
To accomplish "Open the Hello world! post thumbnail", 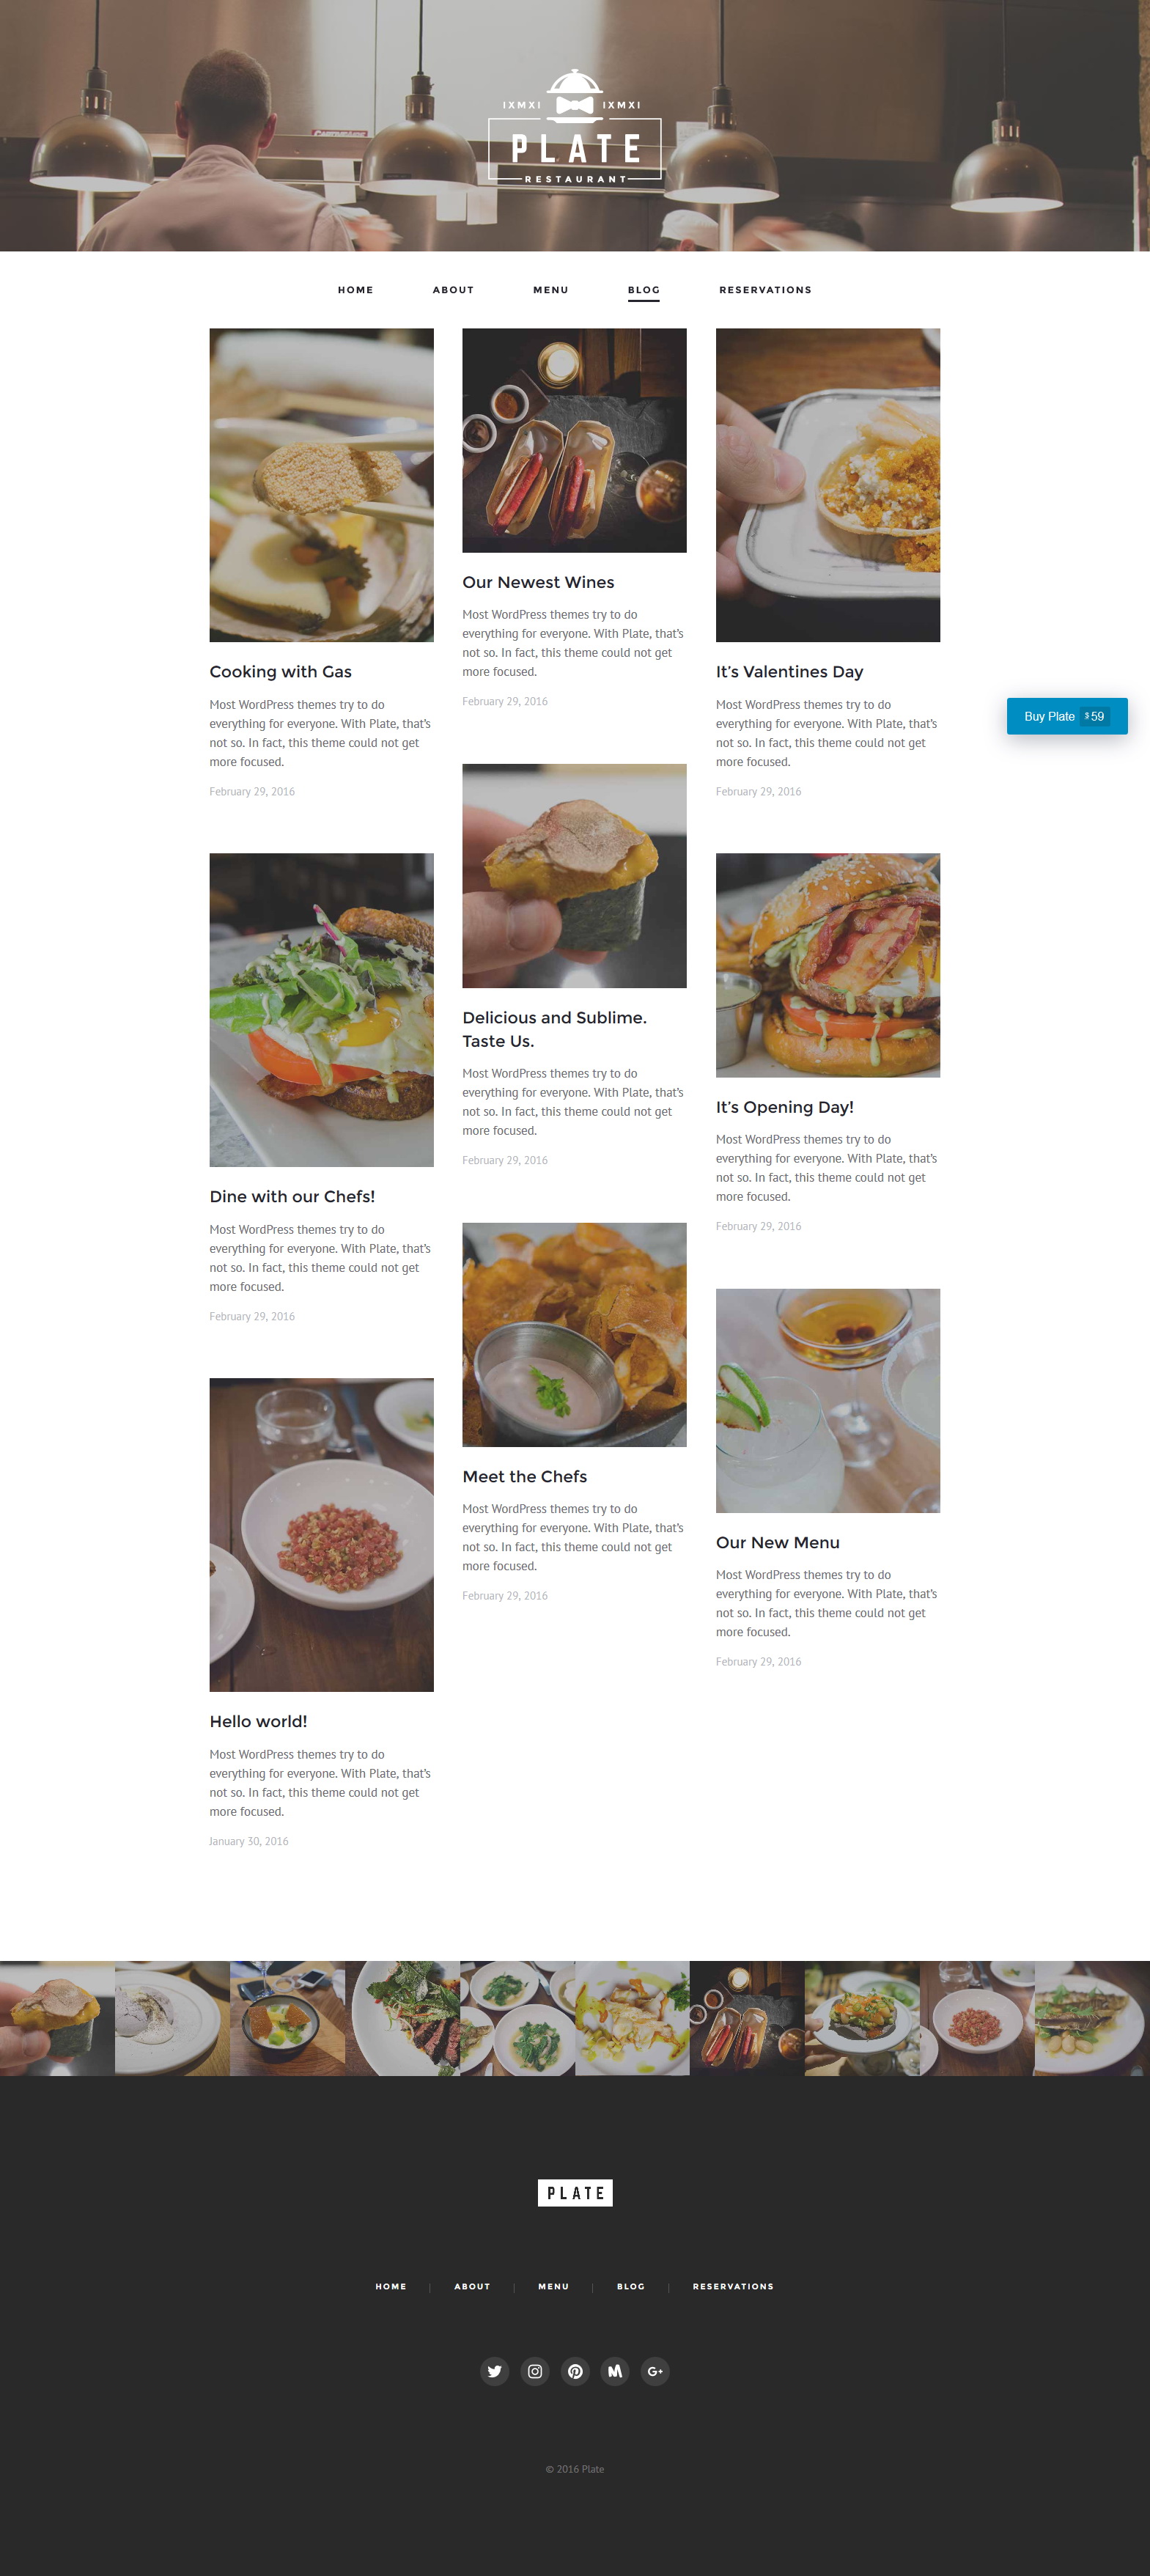I will 321,1535.
